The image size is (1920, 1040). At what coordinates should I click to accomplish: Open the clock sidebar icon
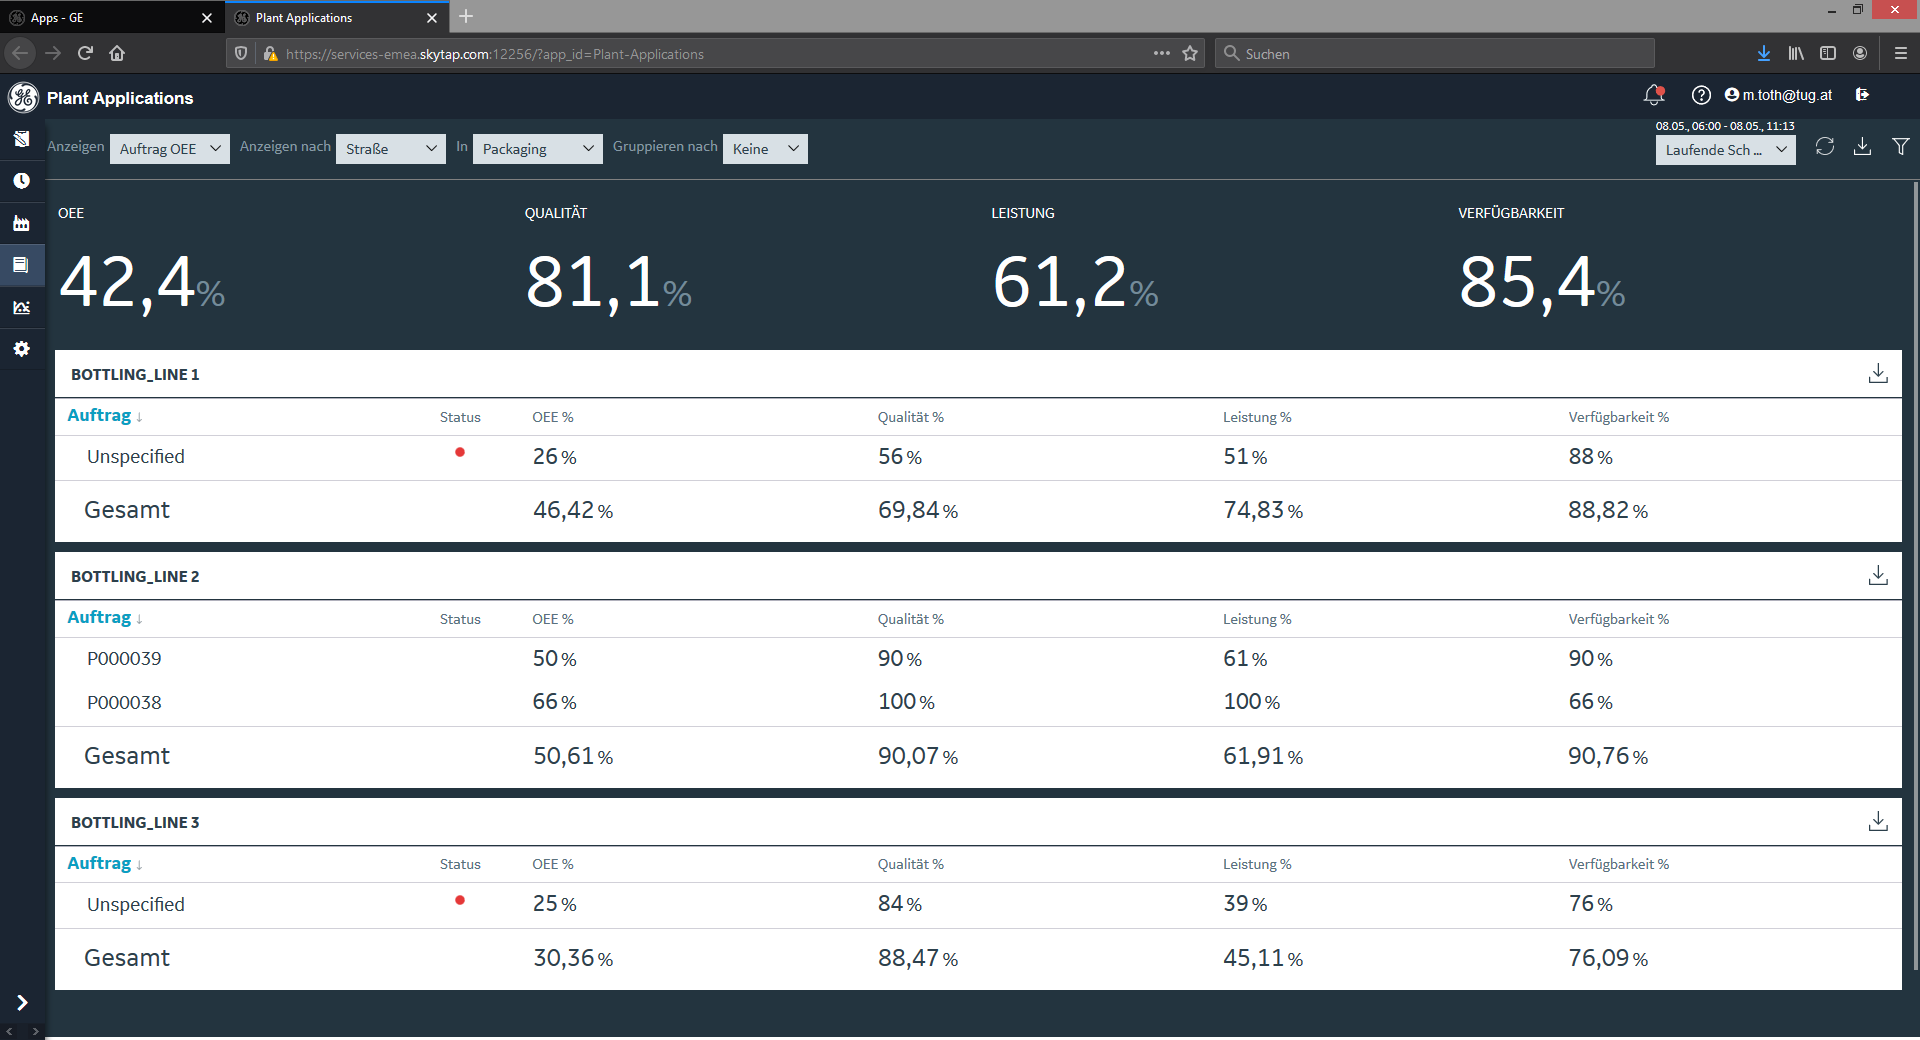21,181
